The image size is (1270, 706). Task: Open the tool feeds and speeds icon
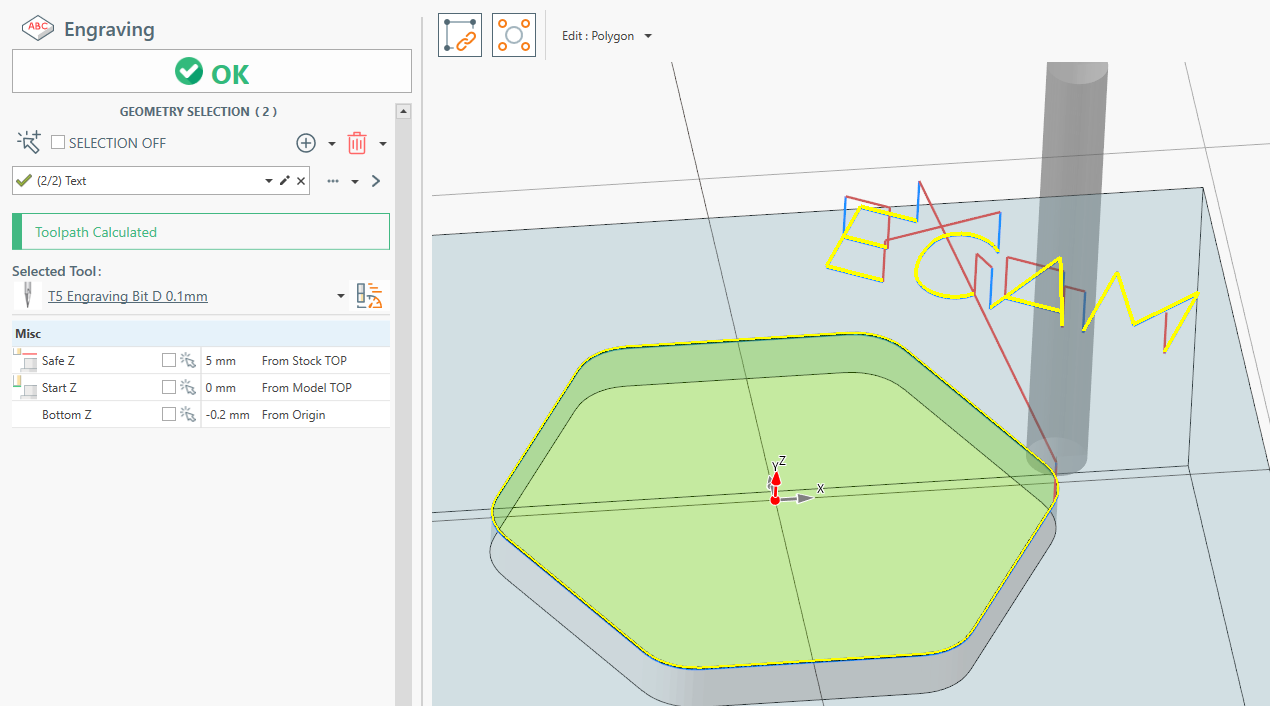(370, 296)
